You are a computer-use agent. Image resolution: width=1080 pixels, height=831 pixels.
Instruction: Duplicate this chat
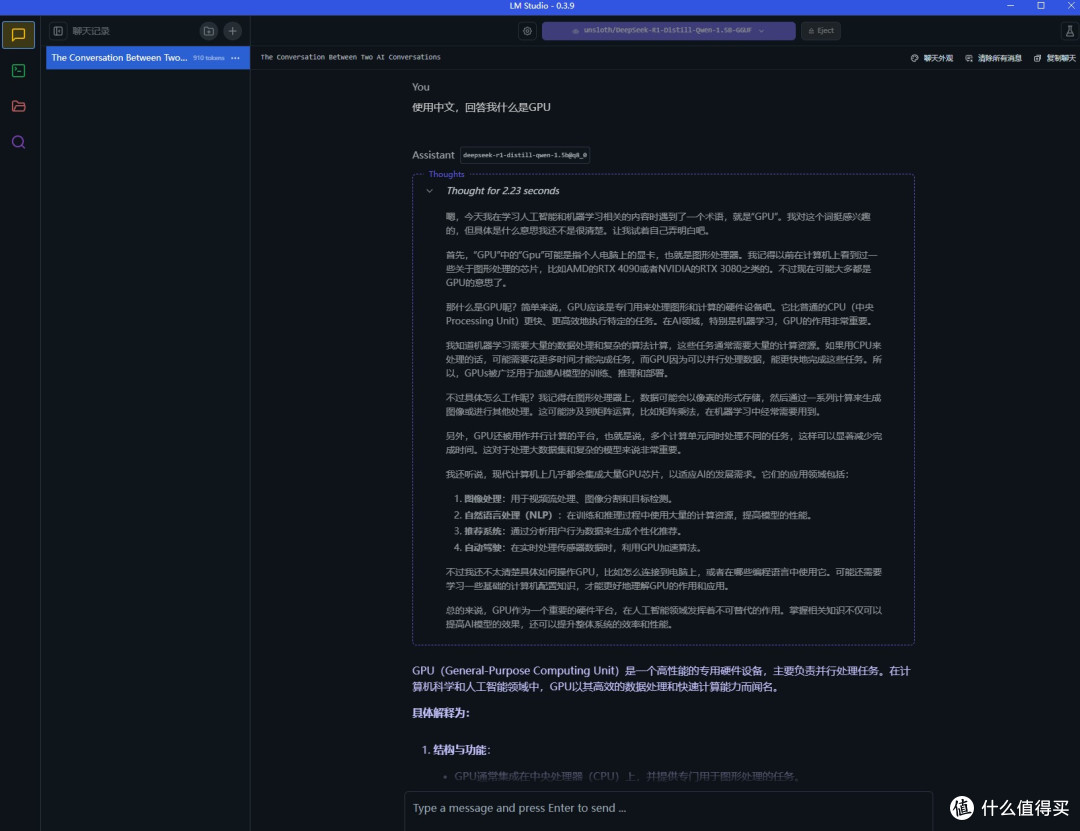tap(1055, 58)
